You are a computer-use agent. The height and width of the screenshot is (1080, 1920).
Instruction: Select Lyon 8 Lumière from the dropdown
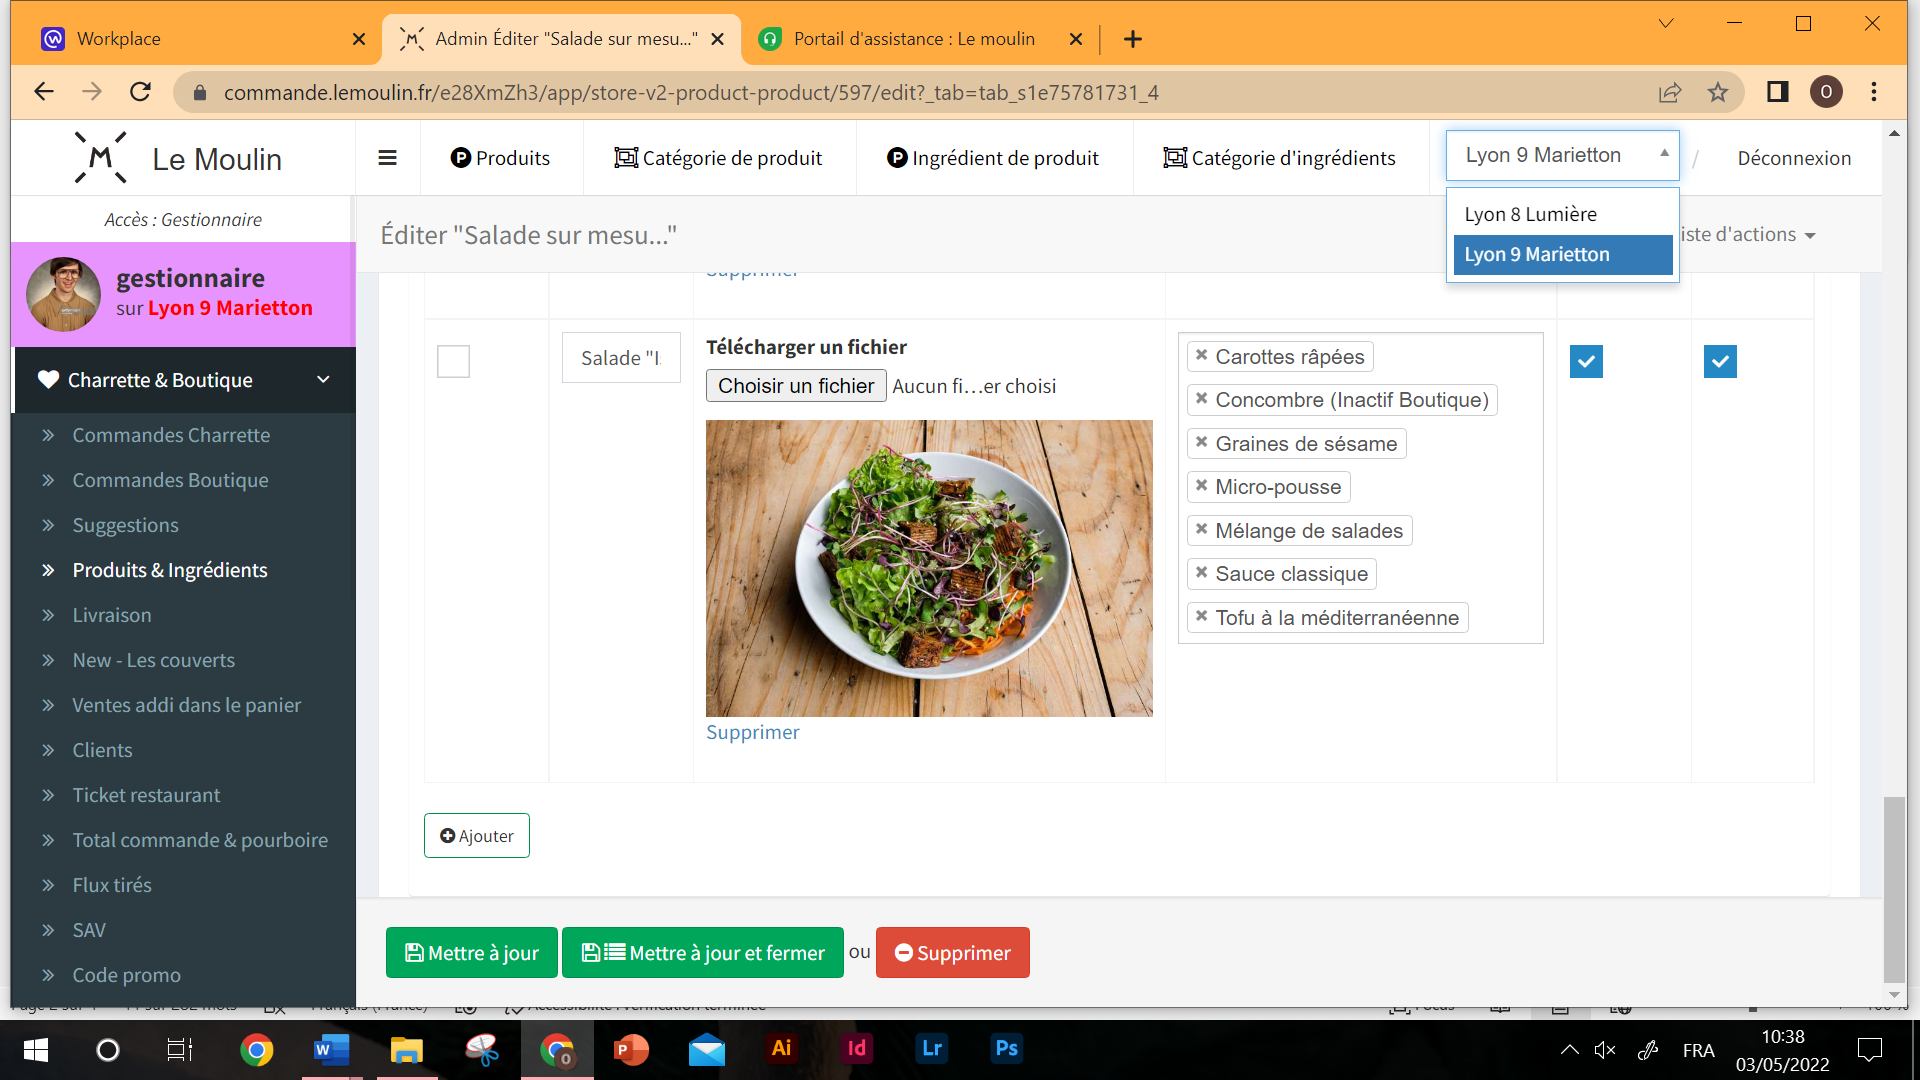point(1530,214)
